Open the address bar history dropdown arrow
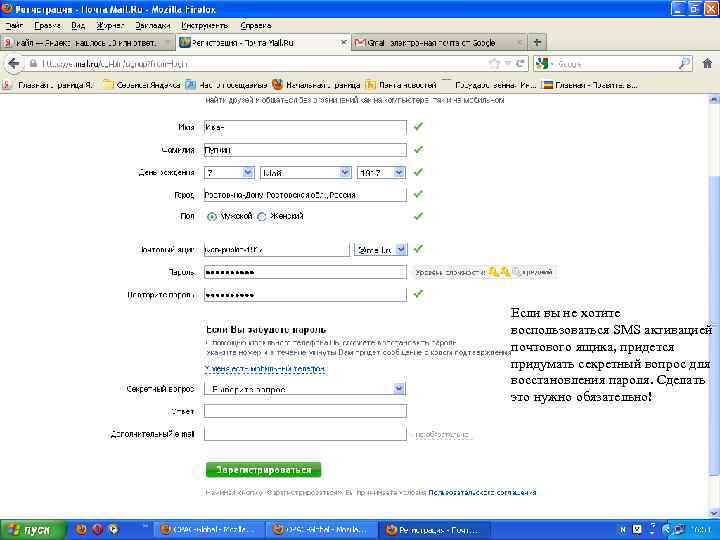This screenshot has width=720, height=540. [508, 63]
